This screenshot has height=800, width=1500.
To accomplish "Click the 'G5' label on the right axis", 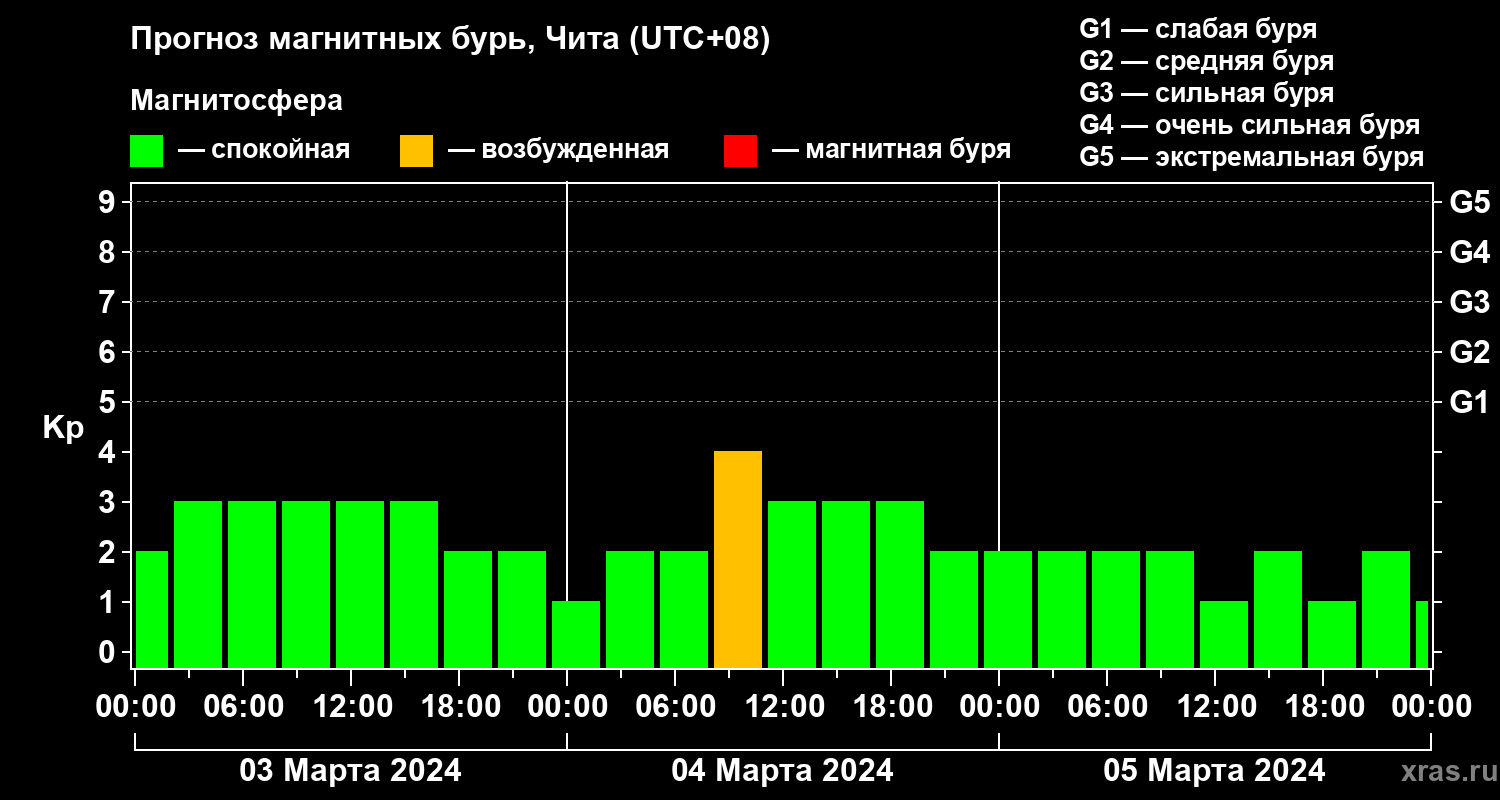I will tap(1469, 202).
